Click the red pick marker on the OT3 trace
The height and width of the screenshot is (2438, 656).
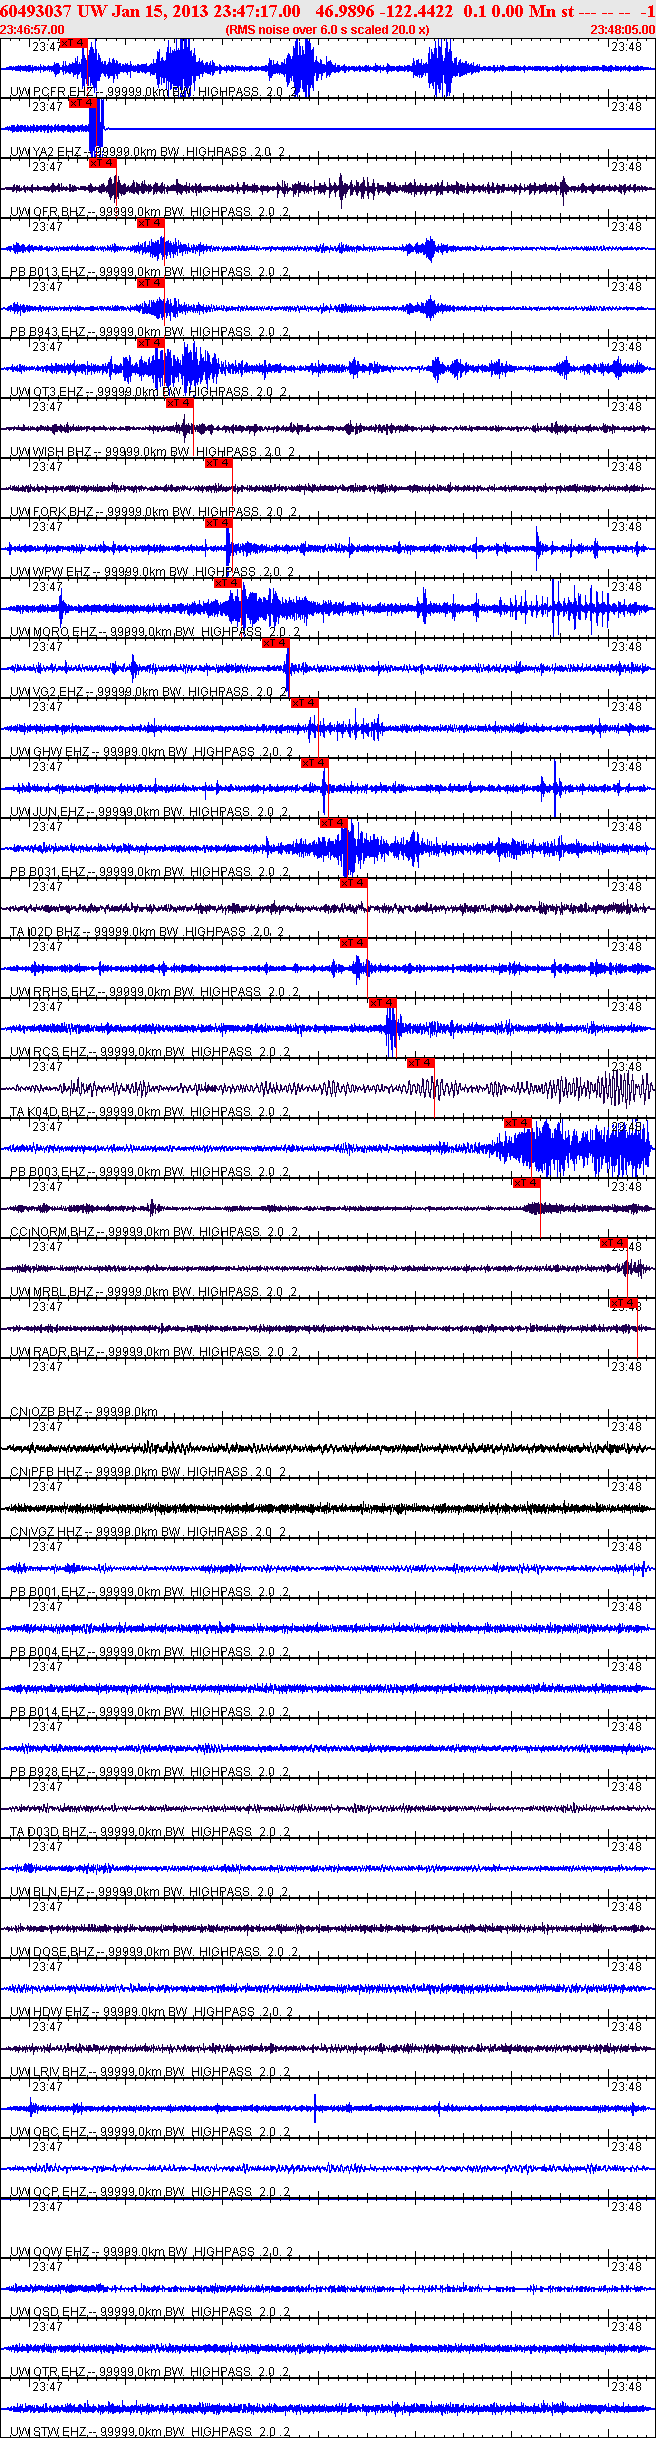click(x=151, y=343)
